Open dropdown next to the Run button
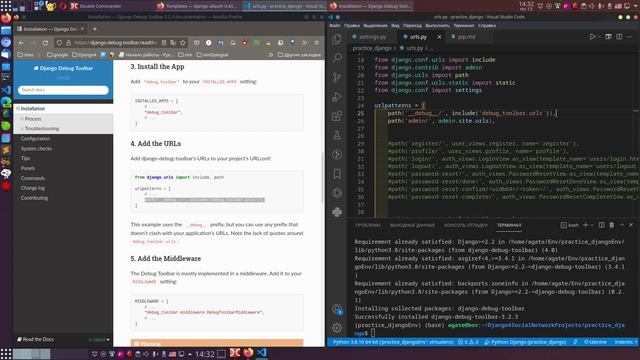Screen dimensions: 640x360 pos(599,37)
